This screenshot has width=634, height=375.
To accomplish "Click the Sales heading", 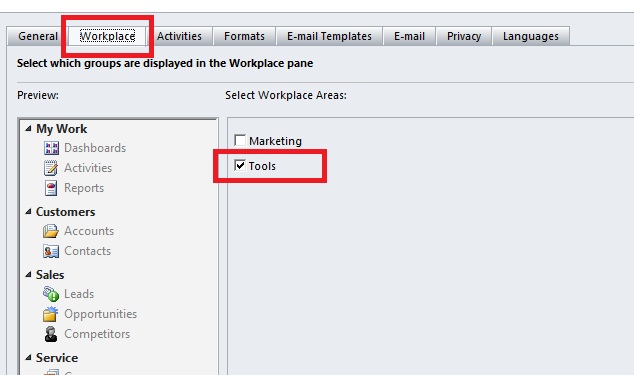I will click(x=50, y=275).
